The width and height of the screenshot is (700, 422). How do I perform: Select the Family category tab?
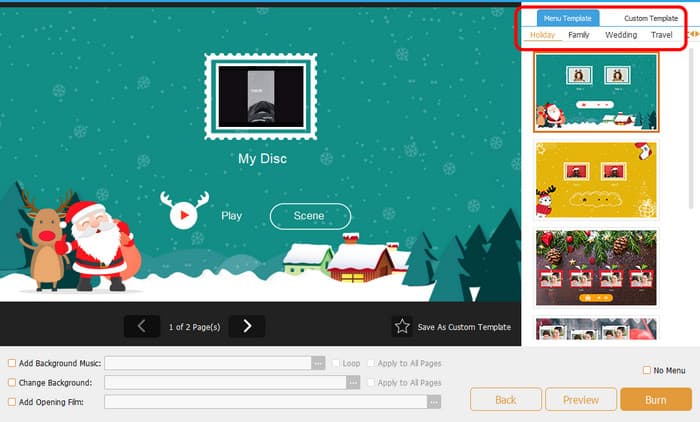(579, 35)
